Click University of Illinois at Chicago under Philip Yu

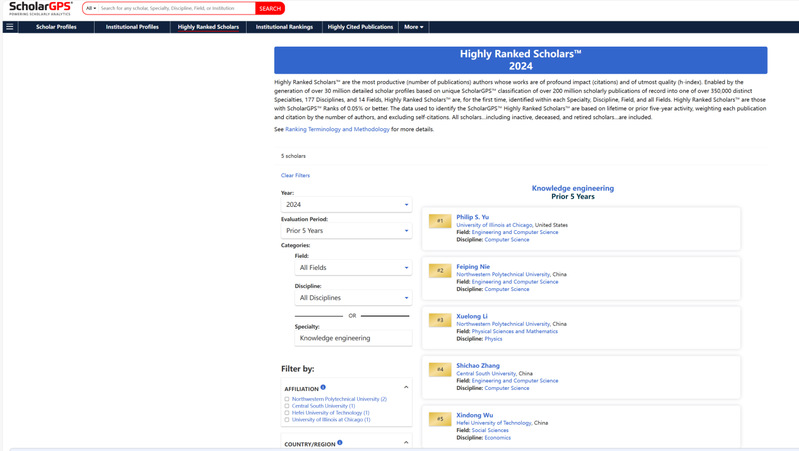(494, 225)
